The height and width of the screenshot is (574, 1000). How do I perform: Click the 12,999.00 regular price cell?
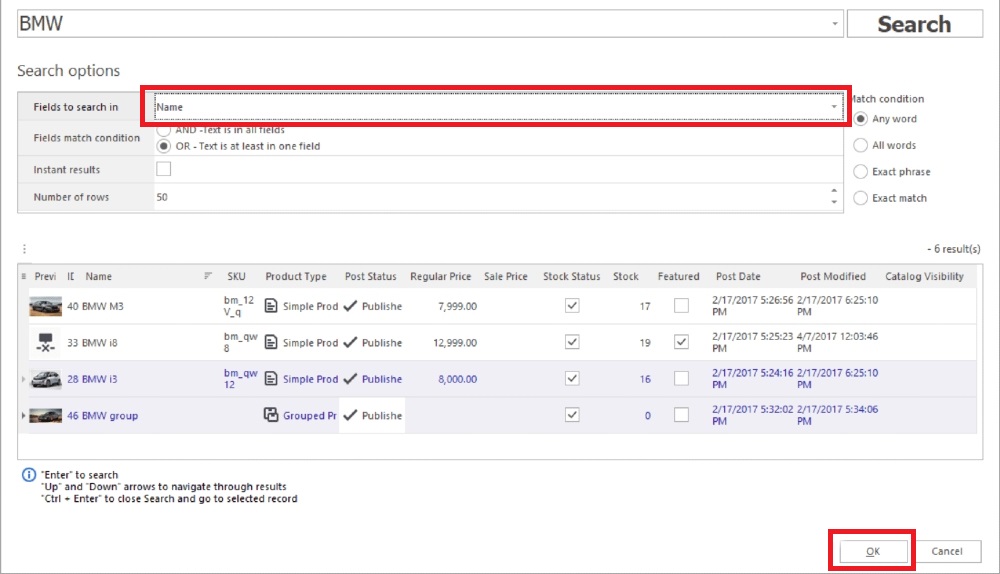pos(455,342)
